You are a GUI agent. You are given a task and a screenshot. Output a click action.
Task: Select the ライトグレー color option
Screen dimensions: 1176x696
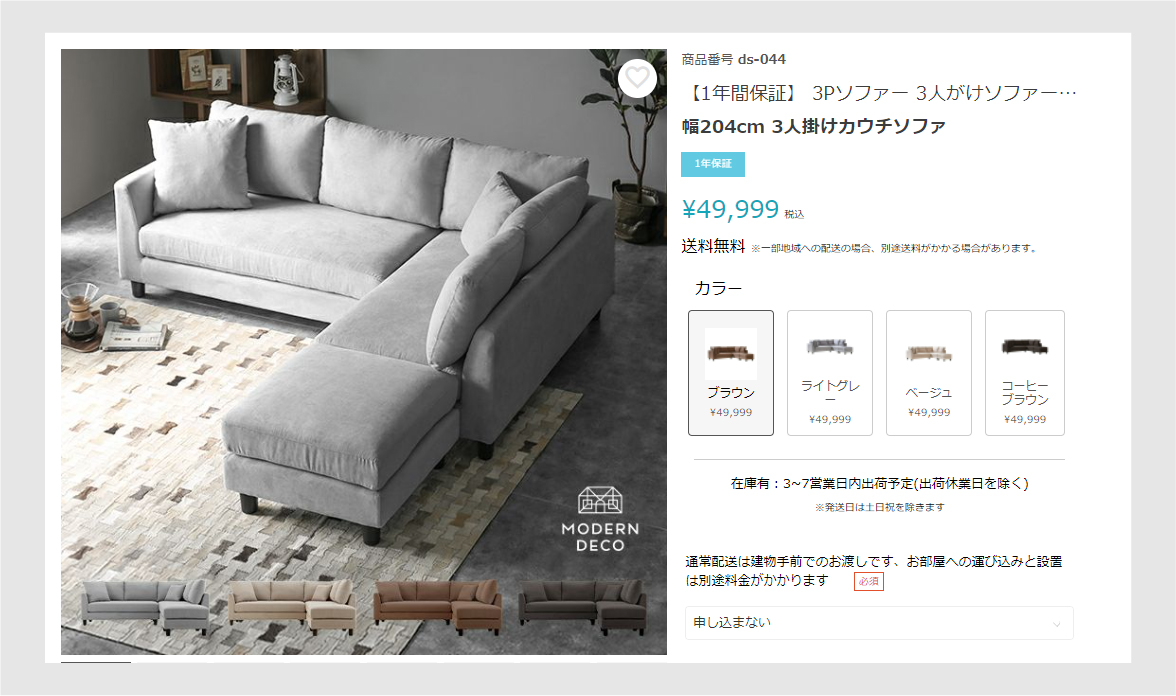830,373
